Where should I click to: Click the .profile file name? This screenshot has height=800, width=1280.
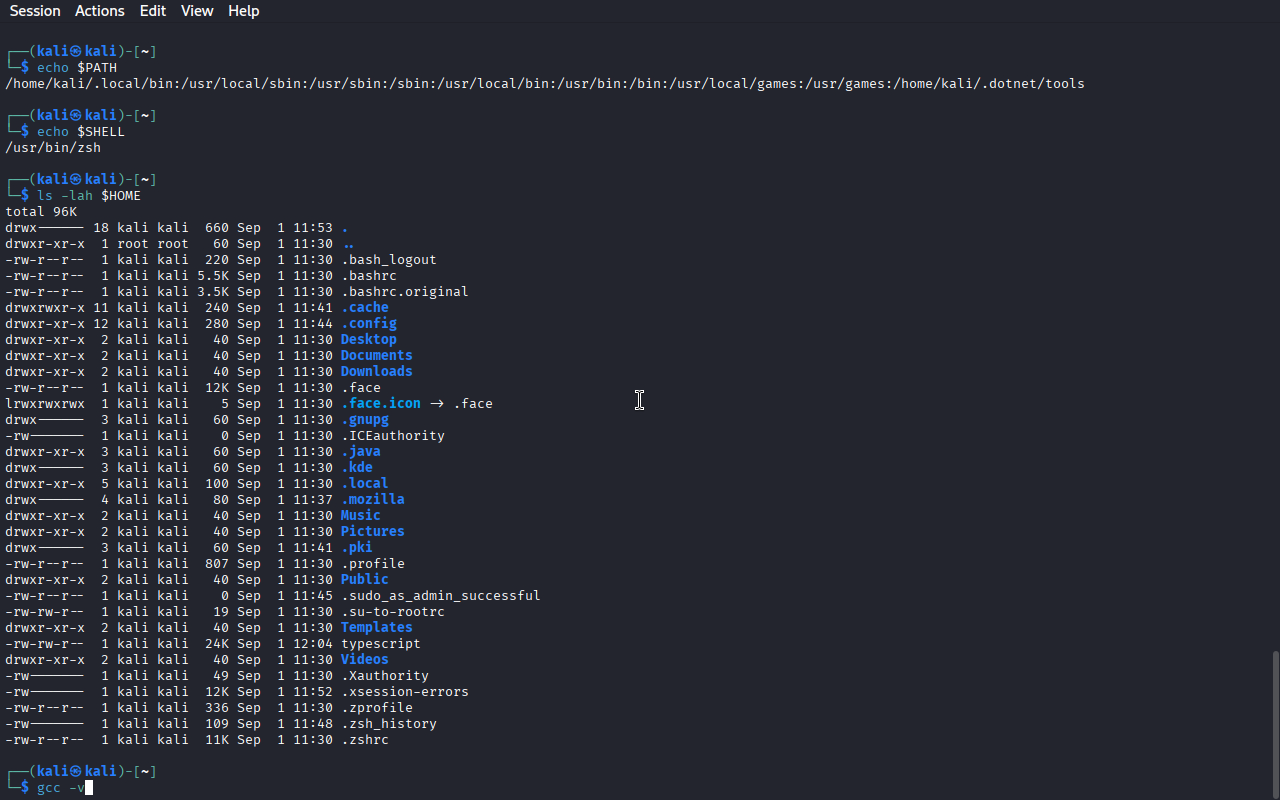point(373,564)
